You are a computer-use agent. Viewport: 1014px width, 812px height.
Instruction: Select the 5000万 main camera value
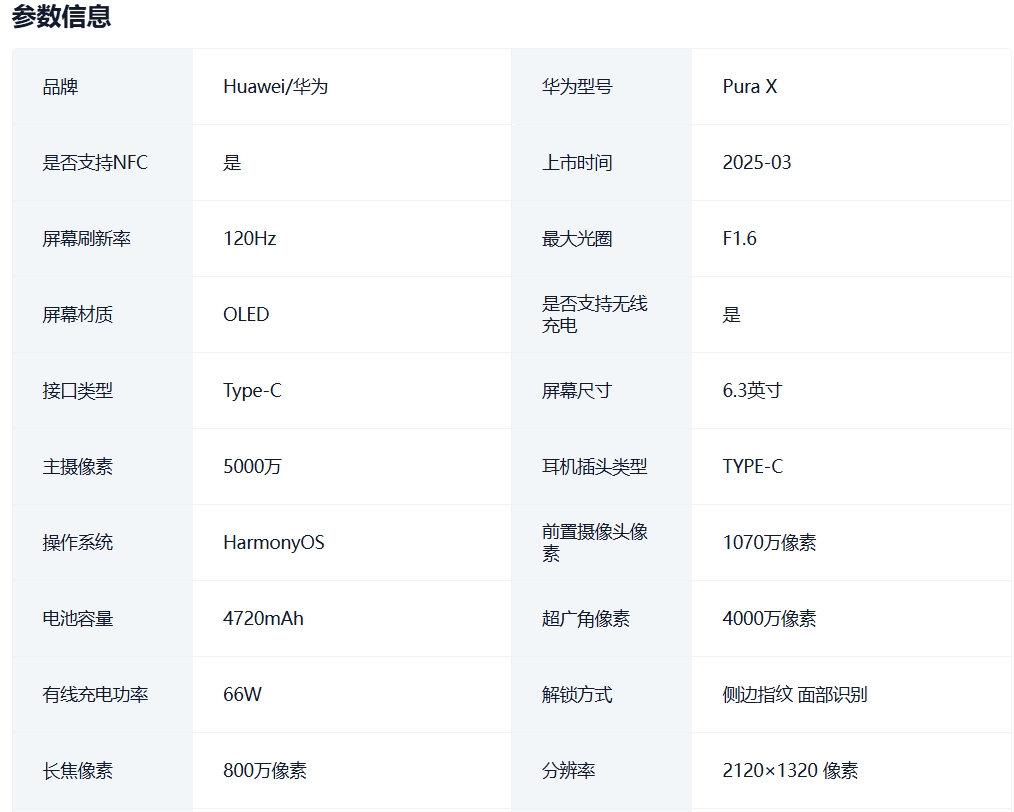click(x=252, y=466)
